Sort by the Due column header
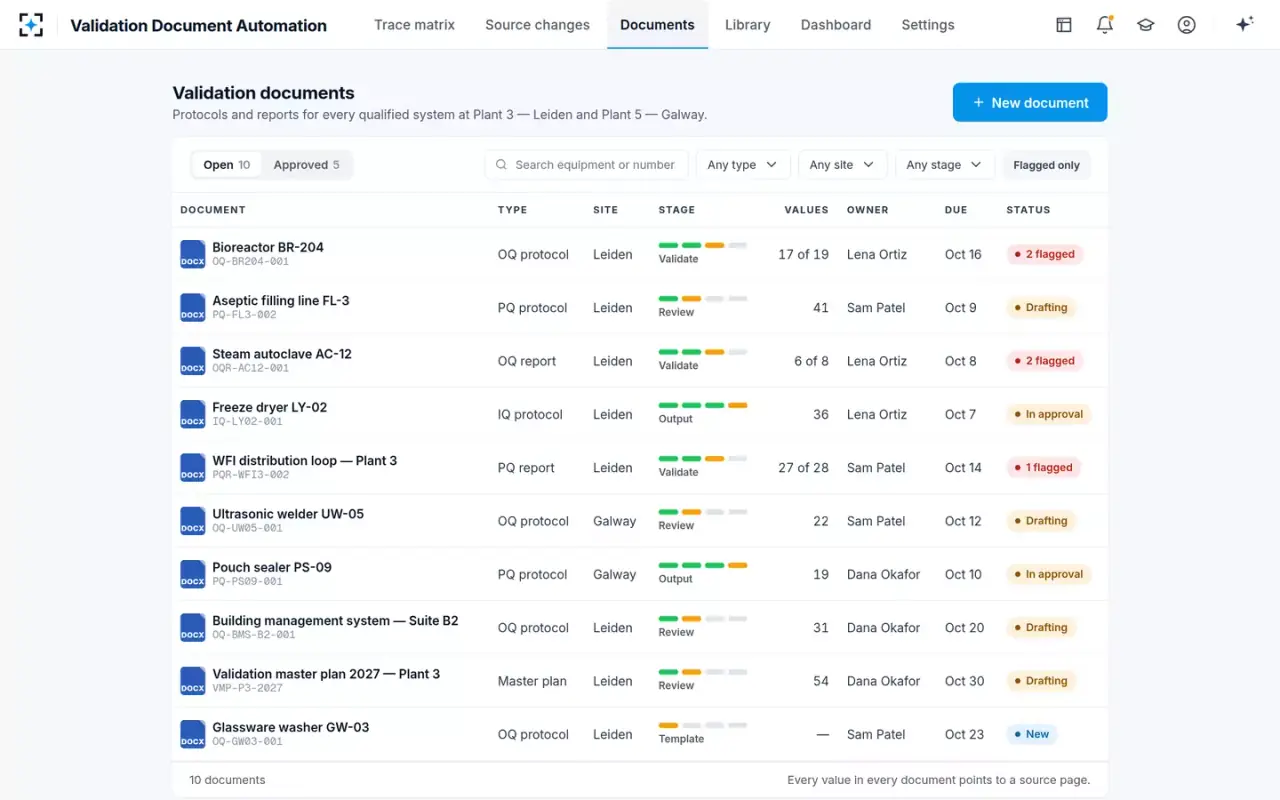Viewport: 1280px width, 800px height. point(956,210)
